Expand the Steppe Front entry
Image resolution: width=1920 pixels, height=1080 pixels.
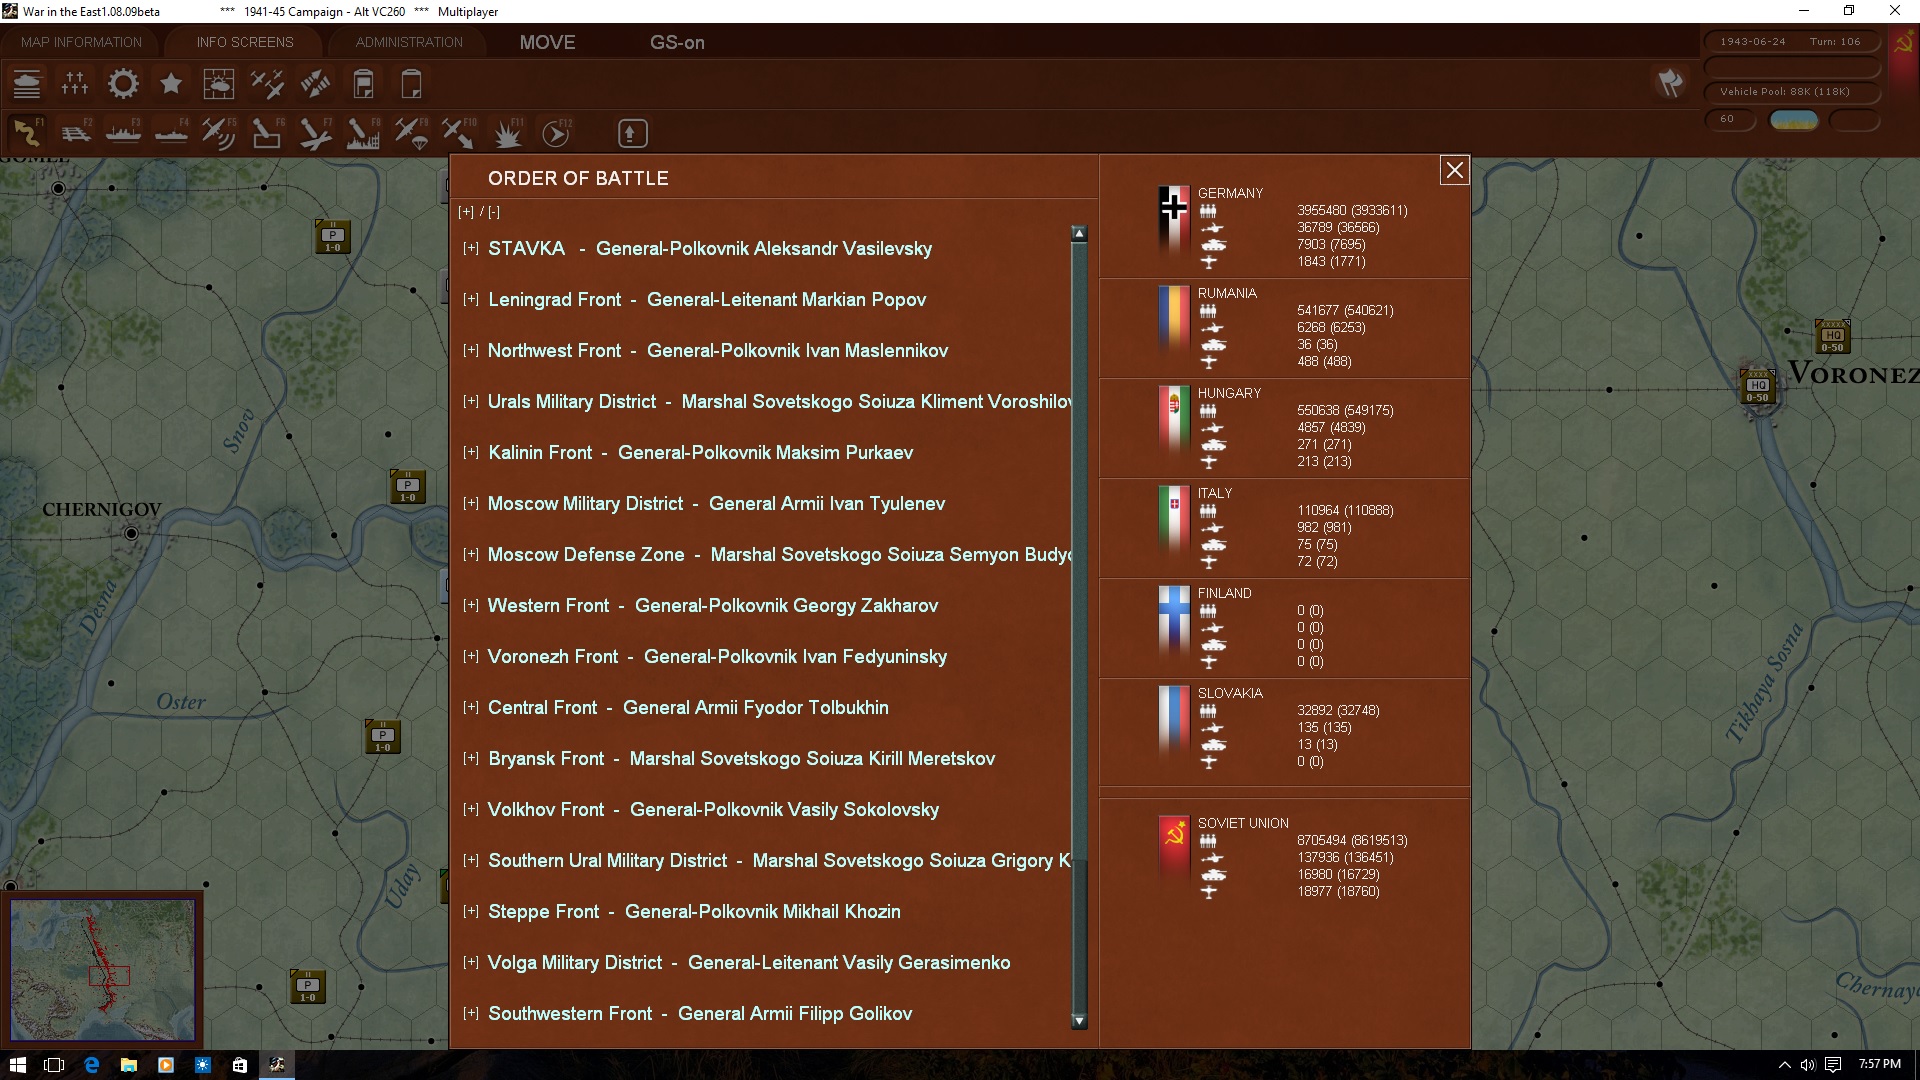click(470, 911)
